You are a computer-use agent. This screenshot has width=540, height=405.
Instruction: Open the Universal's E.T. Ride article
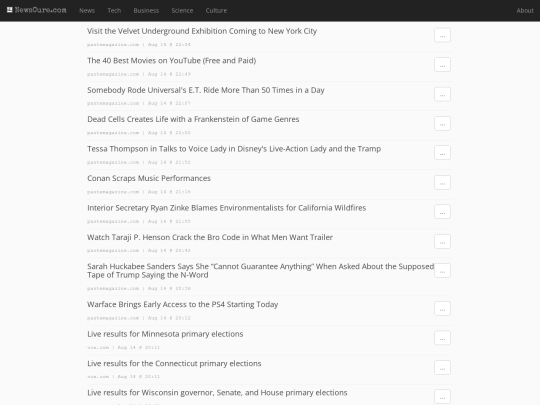click(x=206, y=90)
